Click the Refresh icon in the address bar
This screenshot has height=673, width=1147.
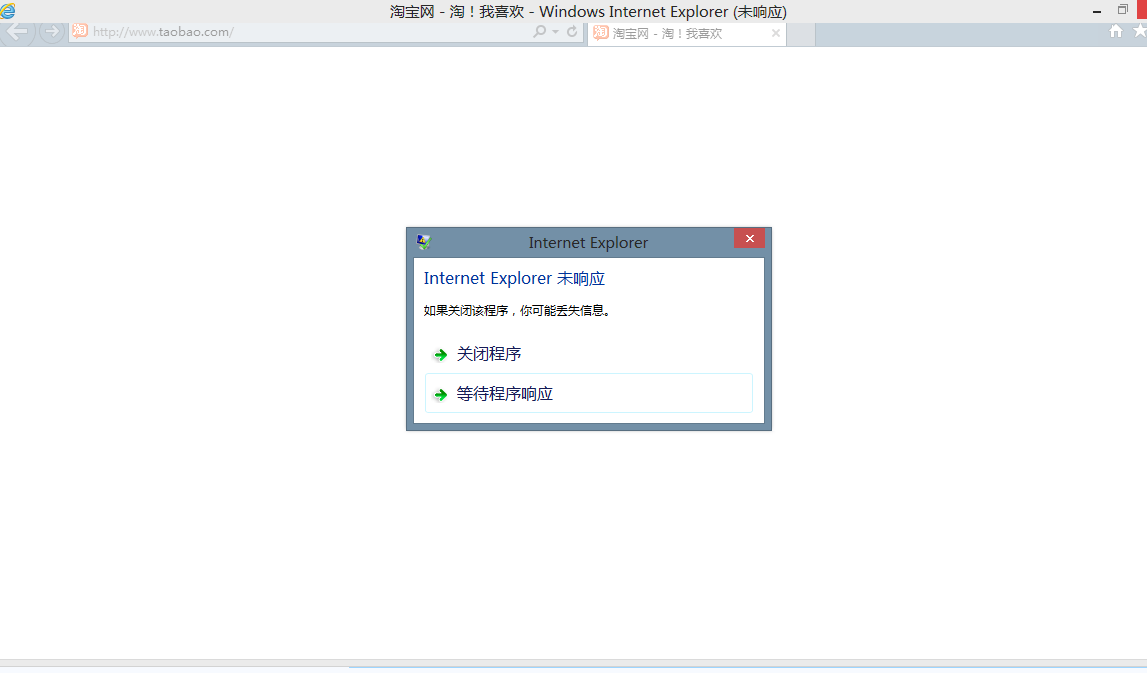[572, 31]
